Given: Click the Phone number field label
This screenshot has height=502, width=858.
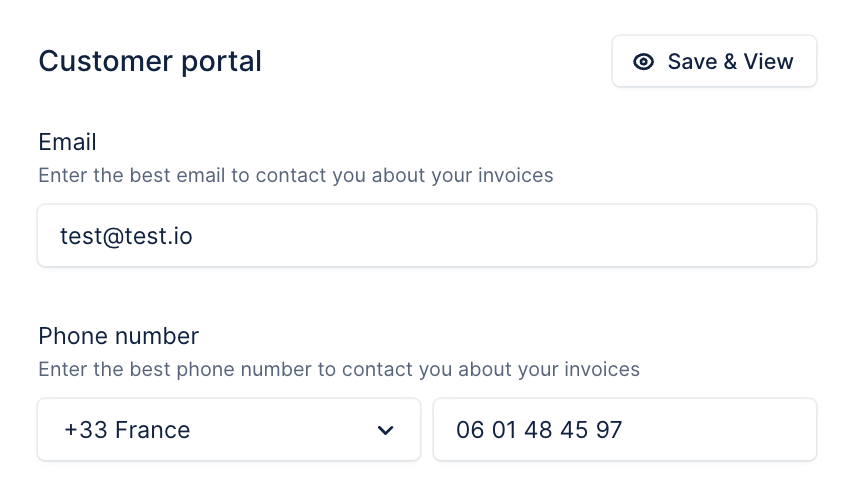Looking at the screenshot, I should point(119,336).
